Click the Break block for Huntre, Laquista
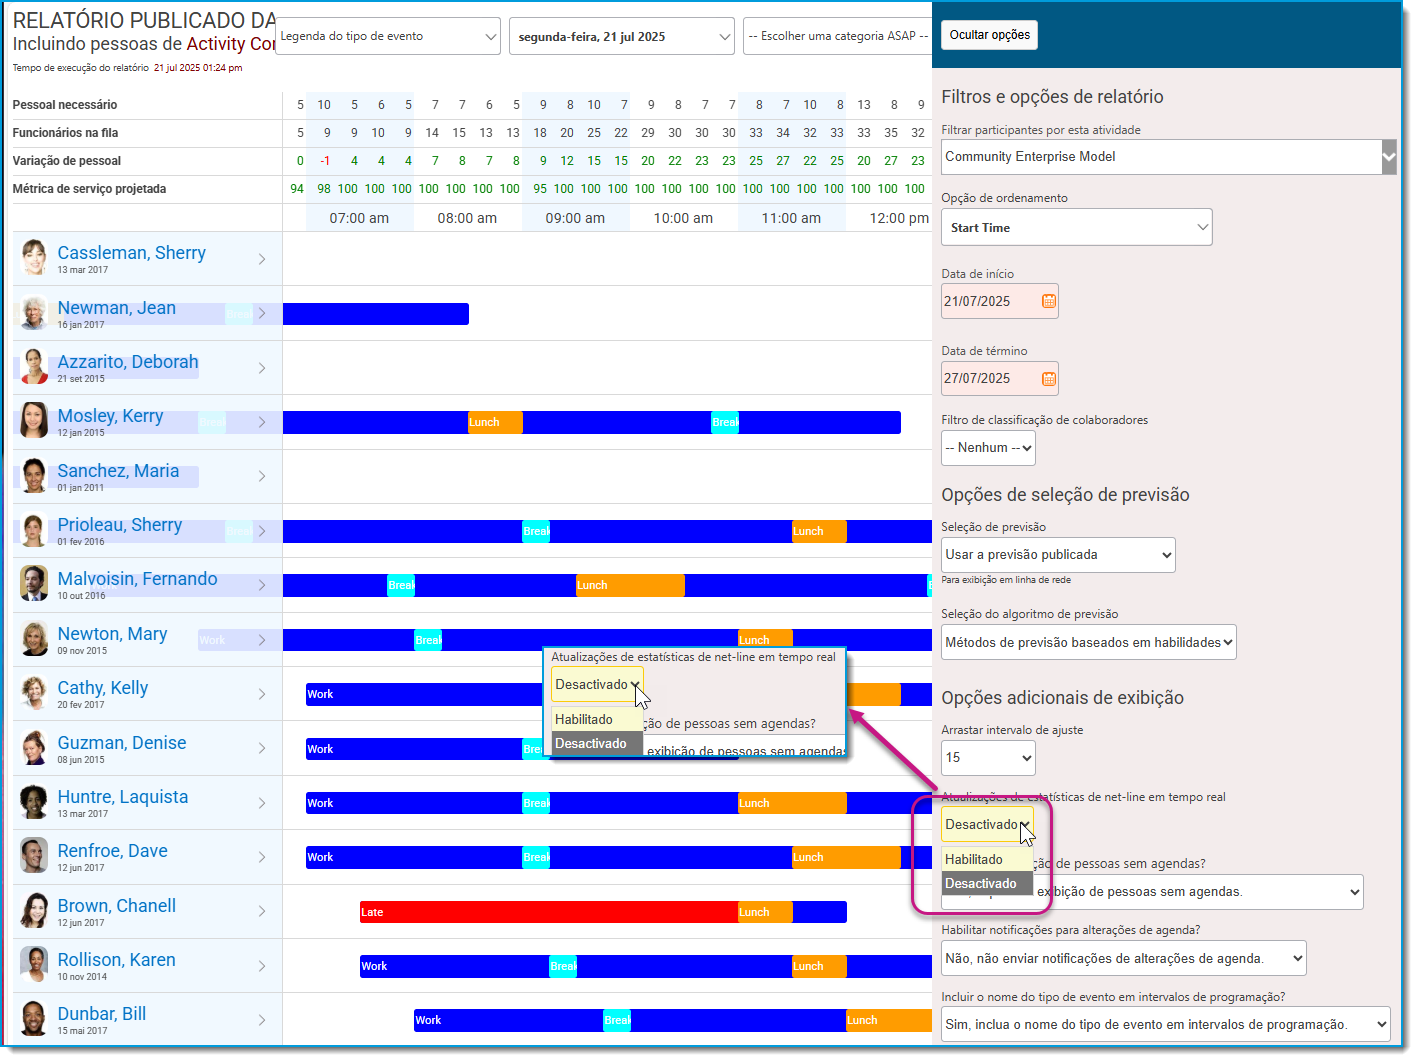 (x=536, y=803)
